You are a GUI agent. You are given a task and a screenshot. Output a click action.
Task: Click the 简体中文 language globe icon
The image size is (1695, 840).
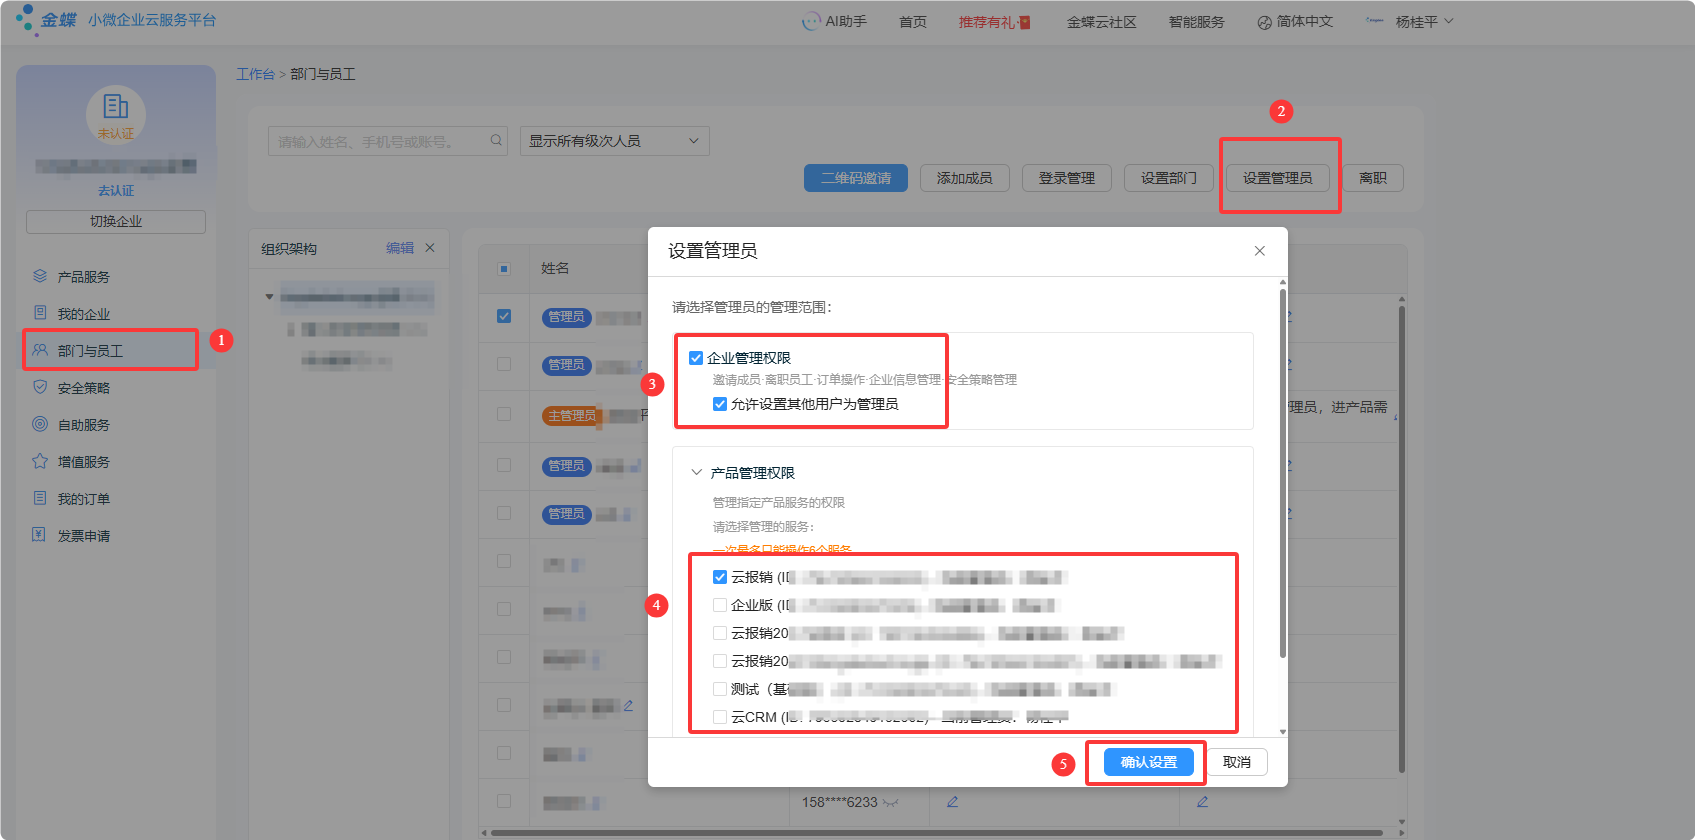pos(1264,22)
